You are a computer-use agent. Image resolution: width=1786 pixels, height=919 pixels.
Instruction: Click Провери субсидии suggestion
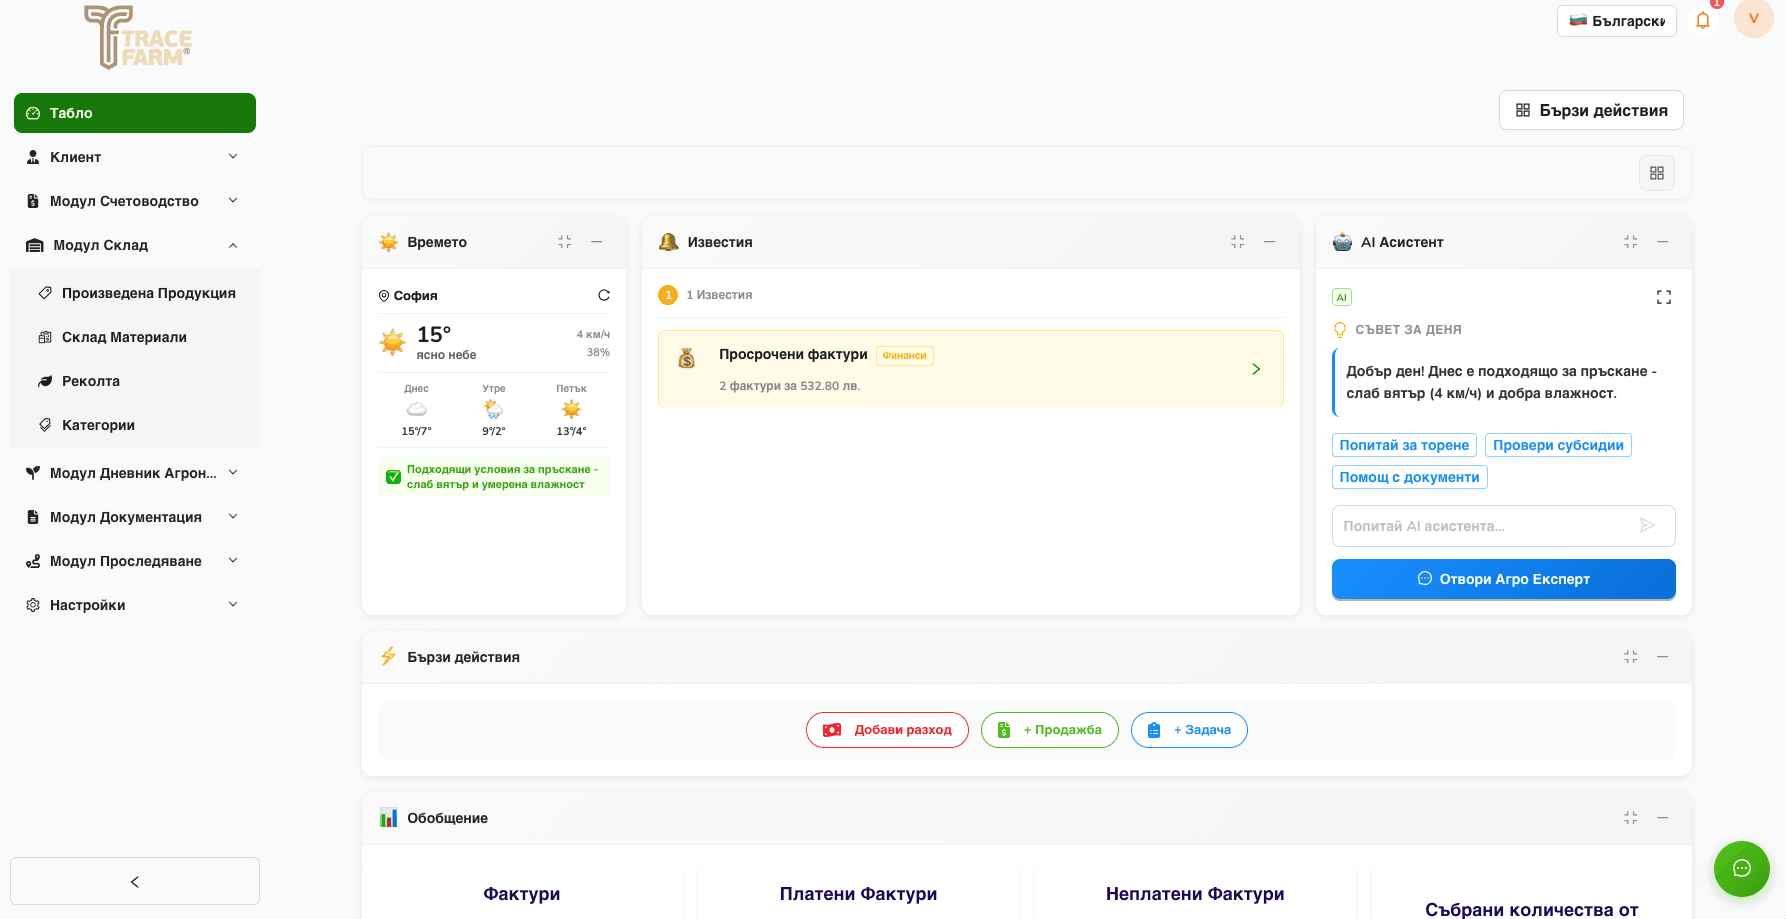1557,444
